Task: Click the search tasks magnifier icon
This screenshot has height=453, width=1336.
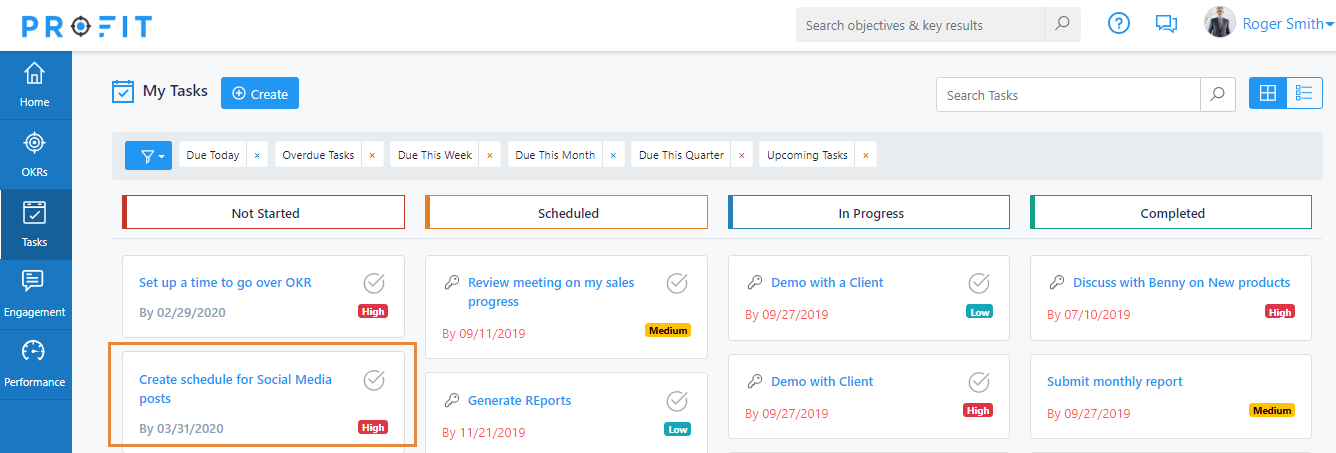Action: pos(1217,95)
